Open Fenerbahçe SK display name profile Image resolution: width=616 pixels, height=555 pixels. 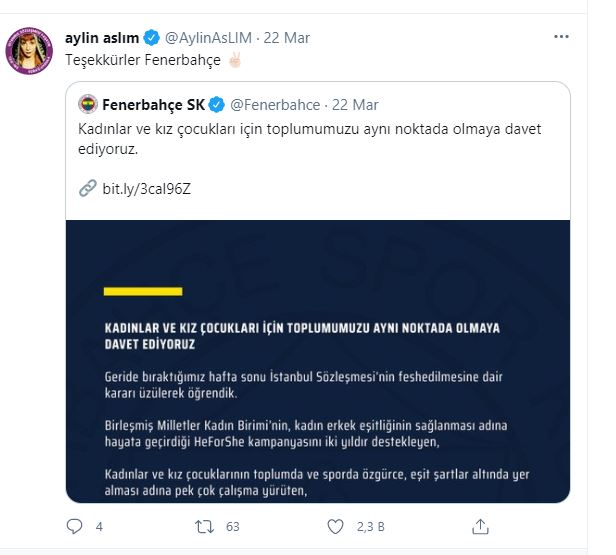pos(154,105)
